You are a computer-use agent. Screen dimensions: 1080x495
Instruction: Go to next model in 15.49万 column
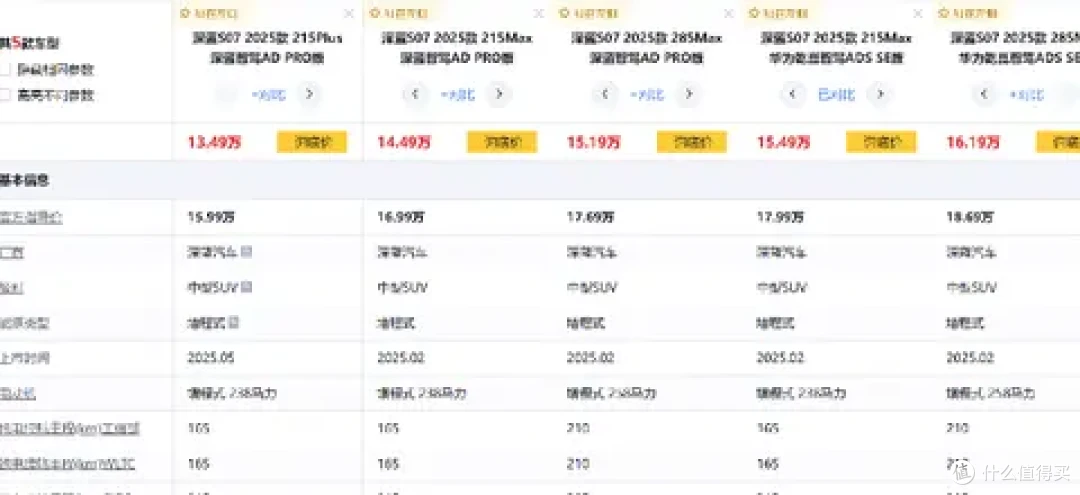[x=879, y=94]
